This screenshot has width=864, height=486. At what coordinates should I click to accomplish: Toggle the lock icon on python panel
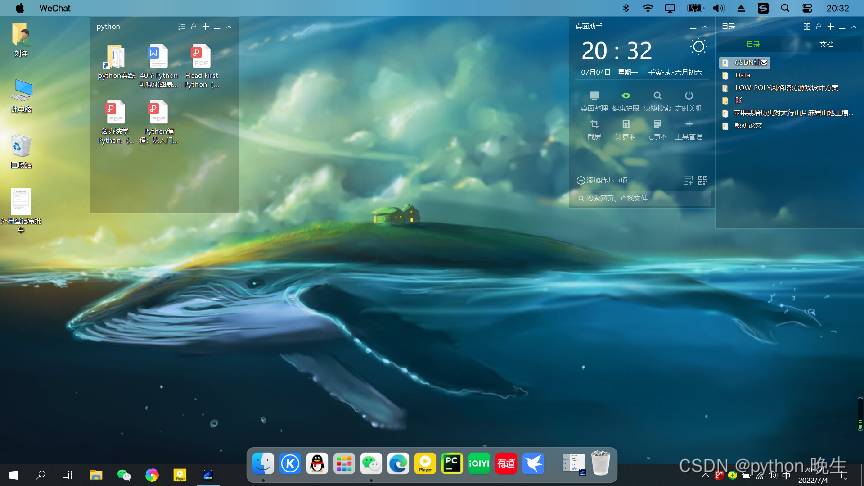[x=193, y=26]
